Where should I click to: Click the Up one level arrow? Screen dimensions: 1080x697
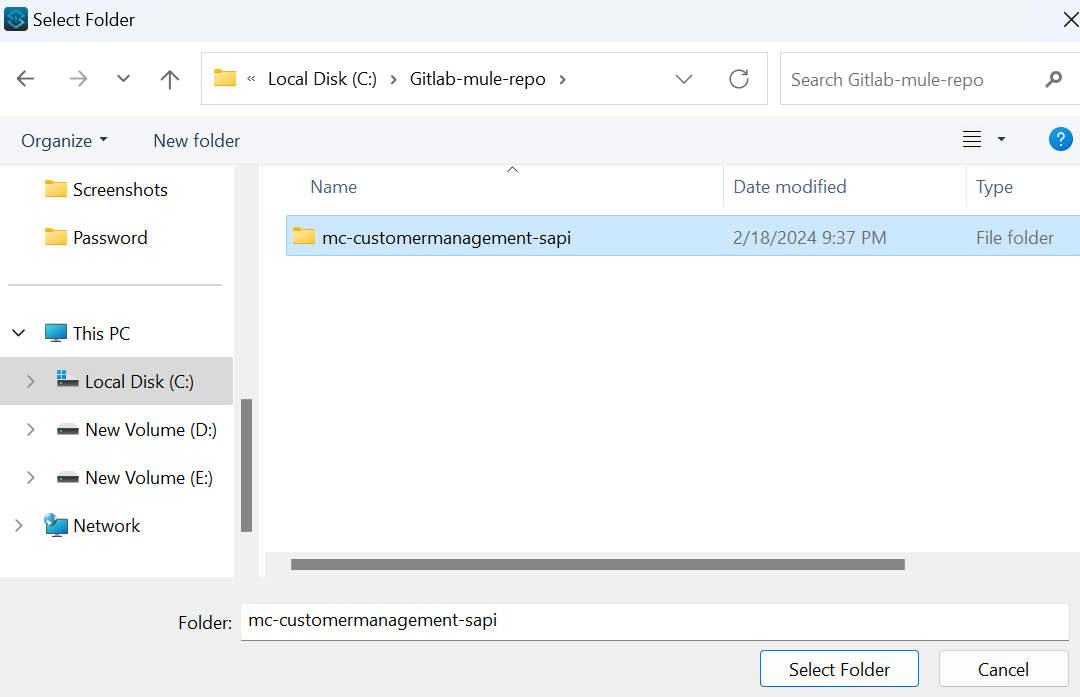coord(170,79)
